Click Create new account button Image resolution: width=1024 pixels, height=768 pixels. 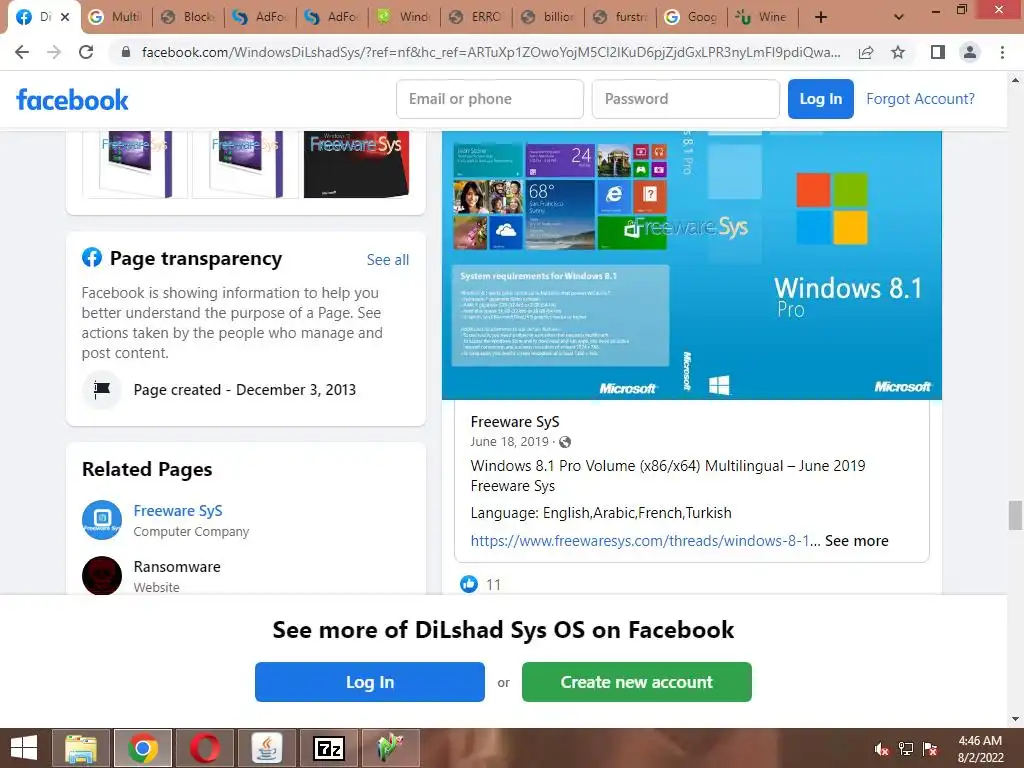click(637, 682)
